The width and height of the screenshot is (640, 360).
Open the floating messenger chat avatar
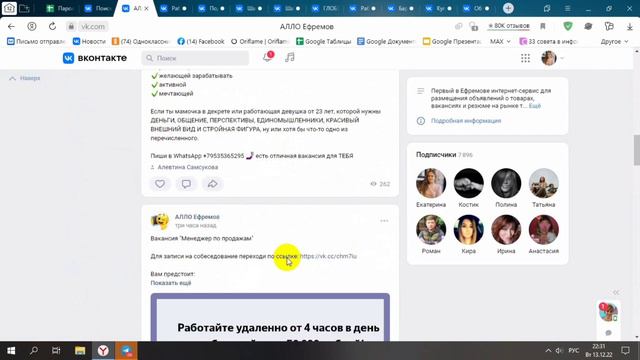(608, 313)
